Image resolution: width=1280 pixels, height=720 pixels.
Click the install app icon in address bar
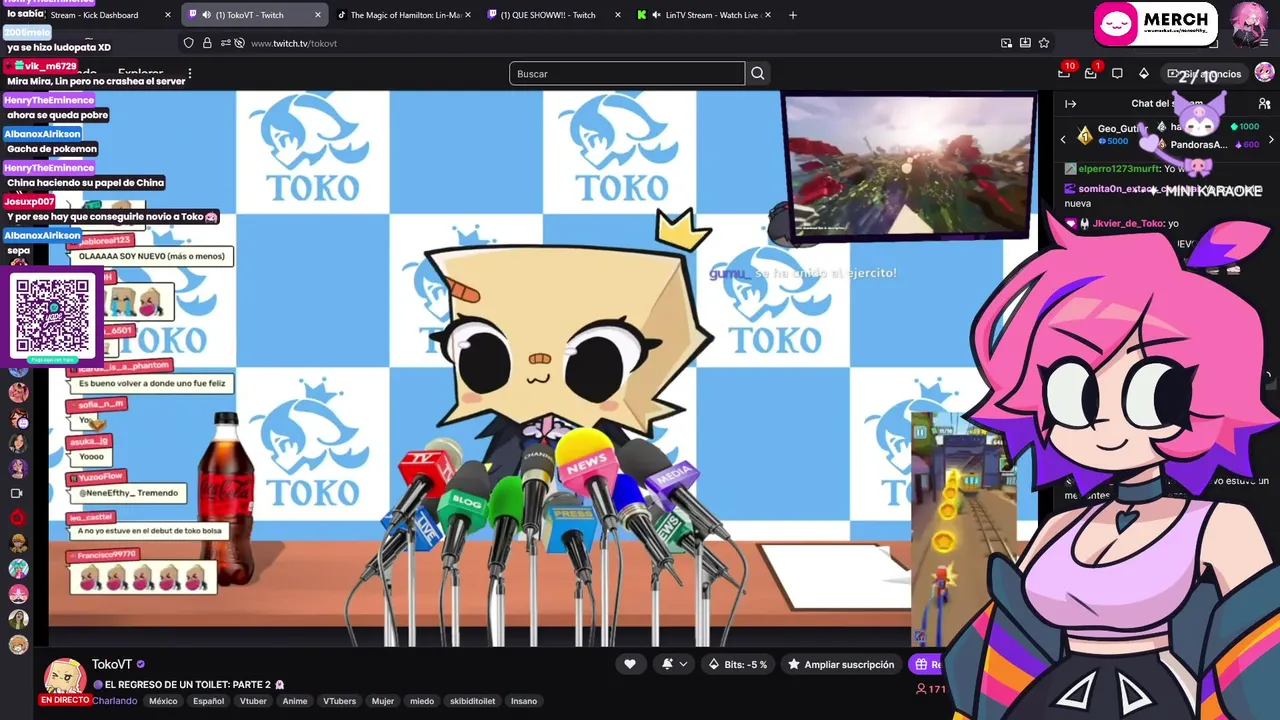(1025, 43)
